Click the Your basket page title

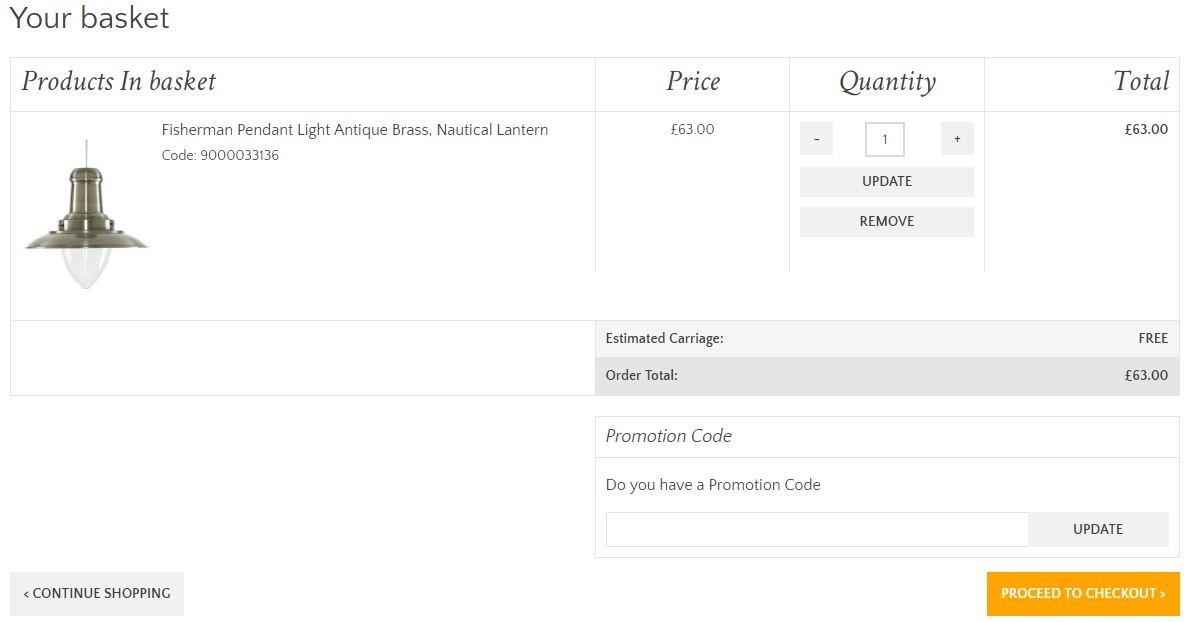click(89, 18)
